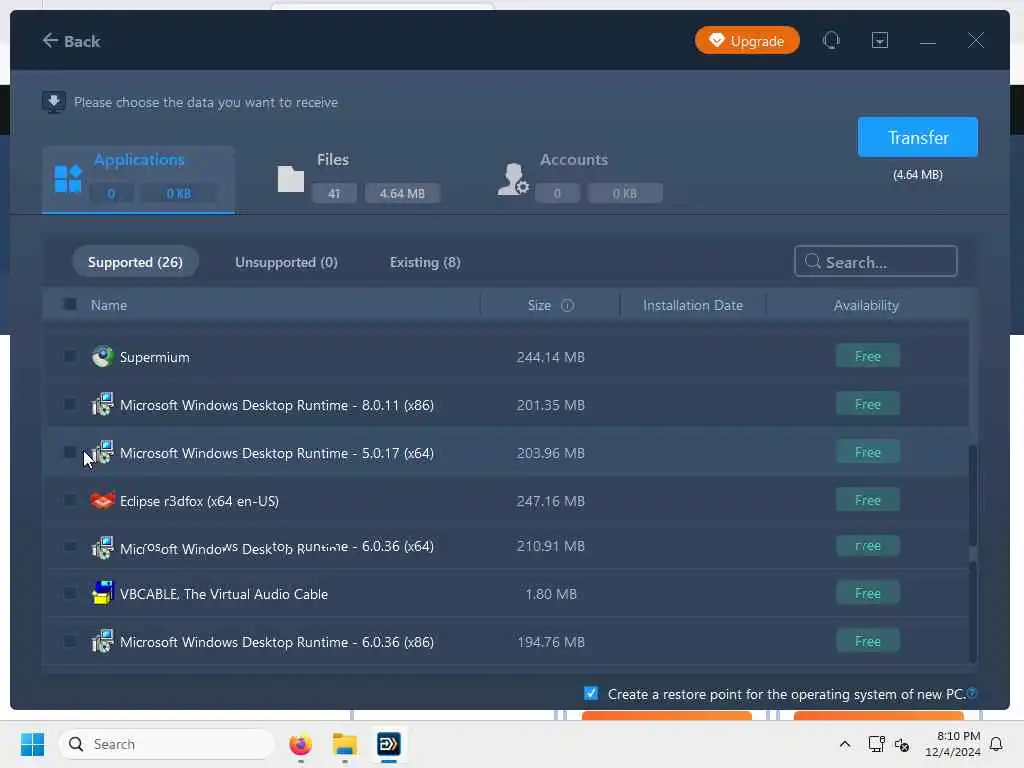Toggle Create a restore point checkbox

(590, 694)
